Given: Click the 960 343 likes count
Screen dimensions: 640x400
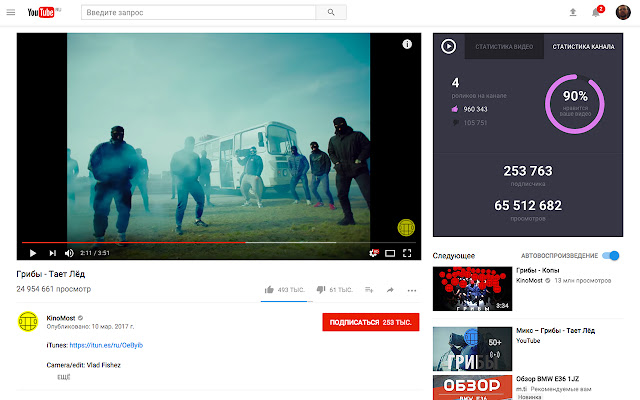Looking at the screenshot, I should pyautogui.click(x=475, y=109).
